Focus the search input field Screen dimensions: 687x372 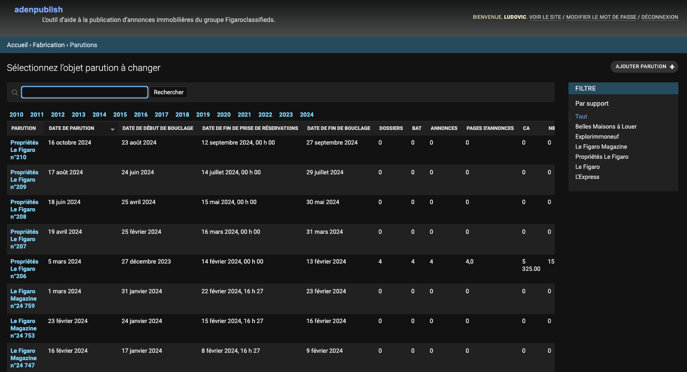[85, 92]
